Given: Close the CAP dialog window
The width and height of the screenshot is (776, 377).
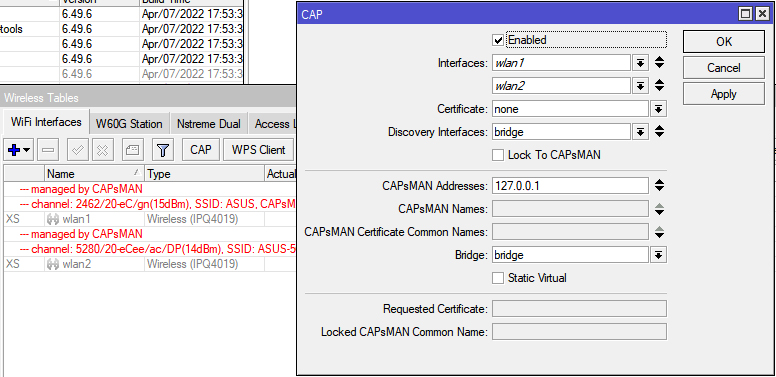Looking at the screenshot, I should coord(762,14).
